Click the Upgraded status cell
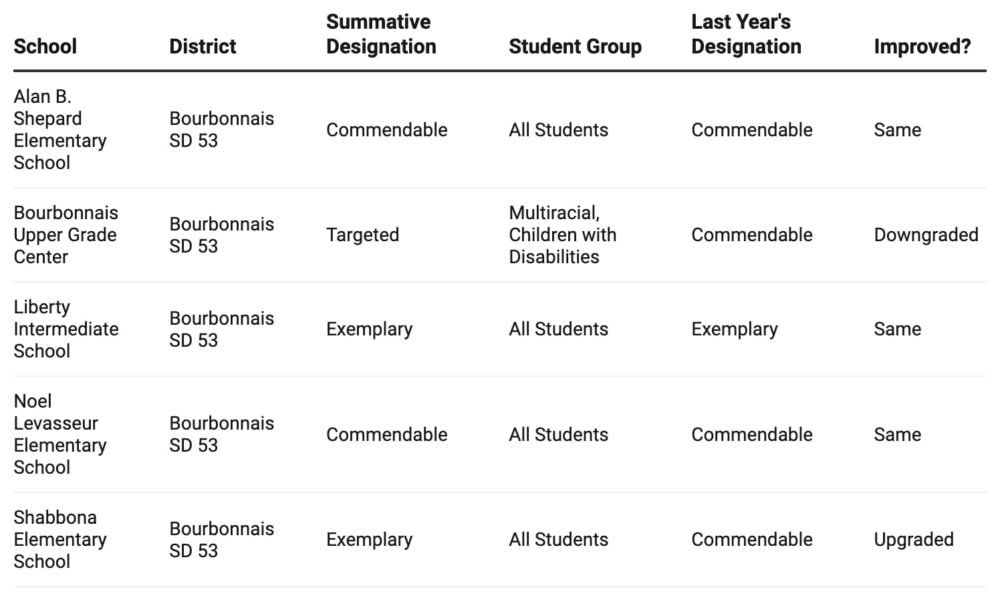The height and width of the screenshot is (600, 1000). coord(914,540)
